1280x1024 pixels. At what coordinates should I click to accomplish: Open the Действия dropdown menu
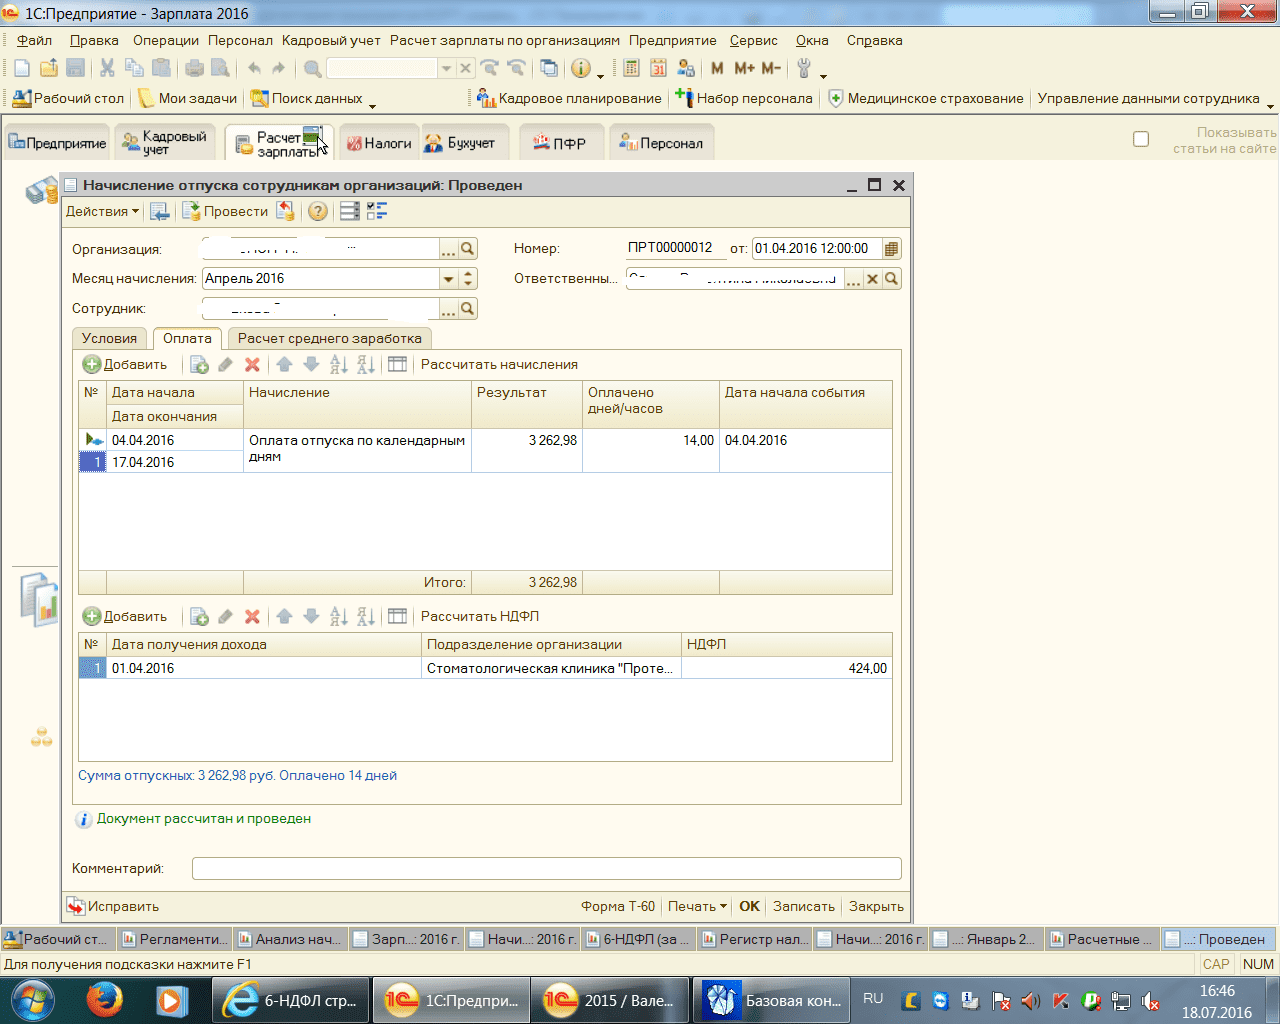pos(102,211)
